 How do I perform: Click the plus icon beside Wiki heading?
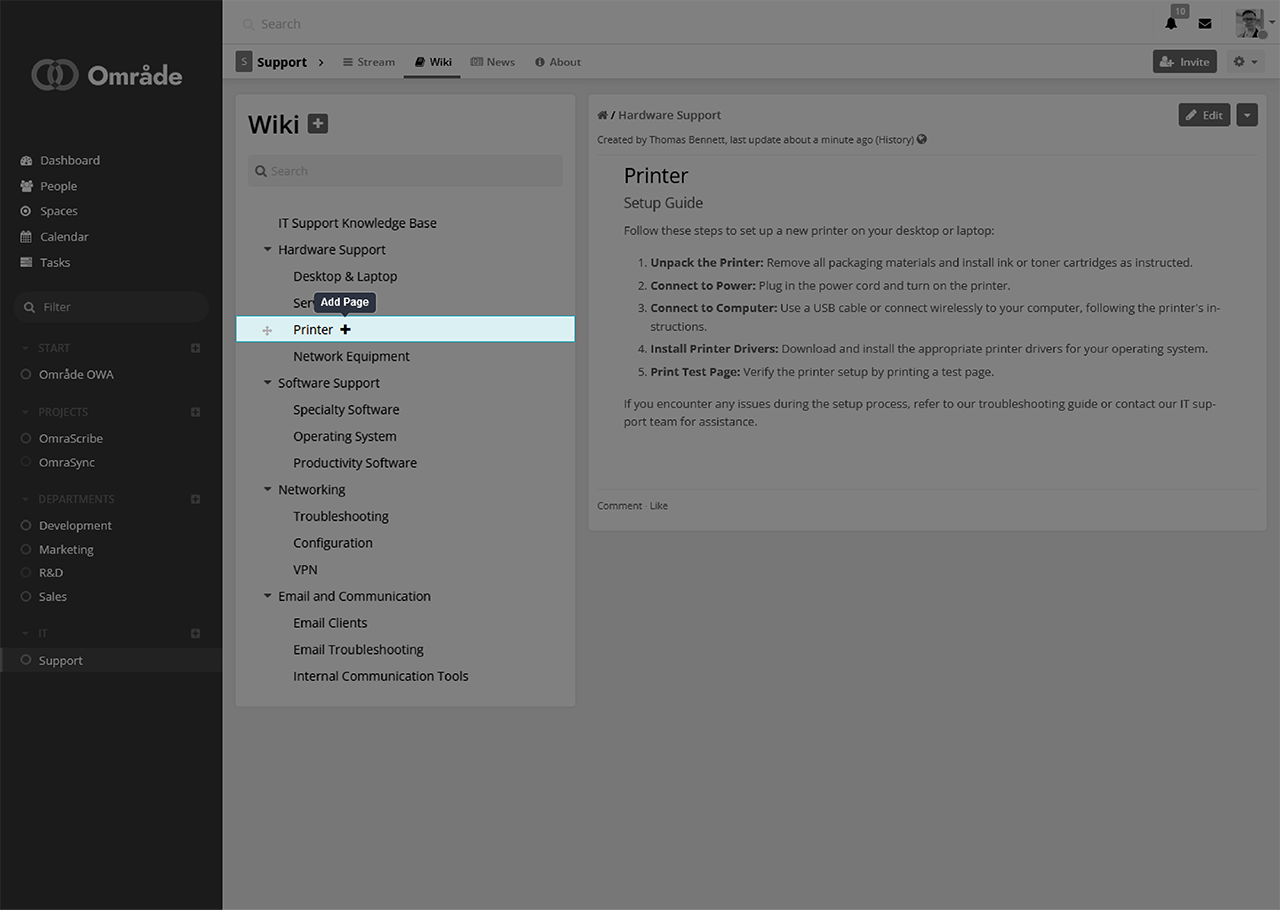click(318, 124)
